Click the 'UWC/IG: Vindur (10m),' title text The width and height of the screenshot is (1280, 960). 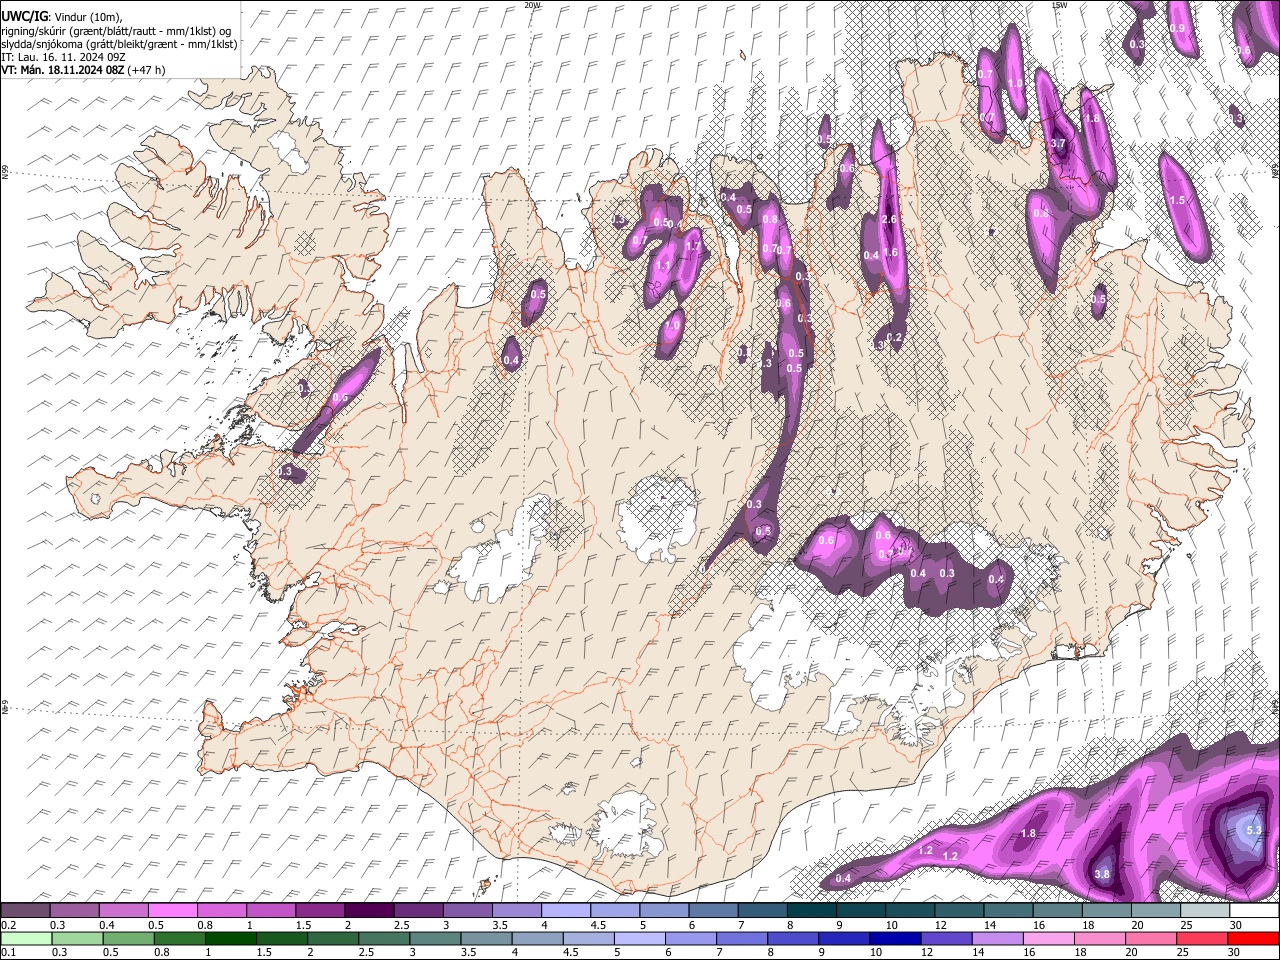61,17
